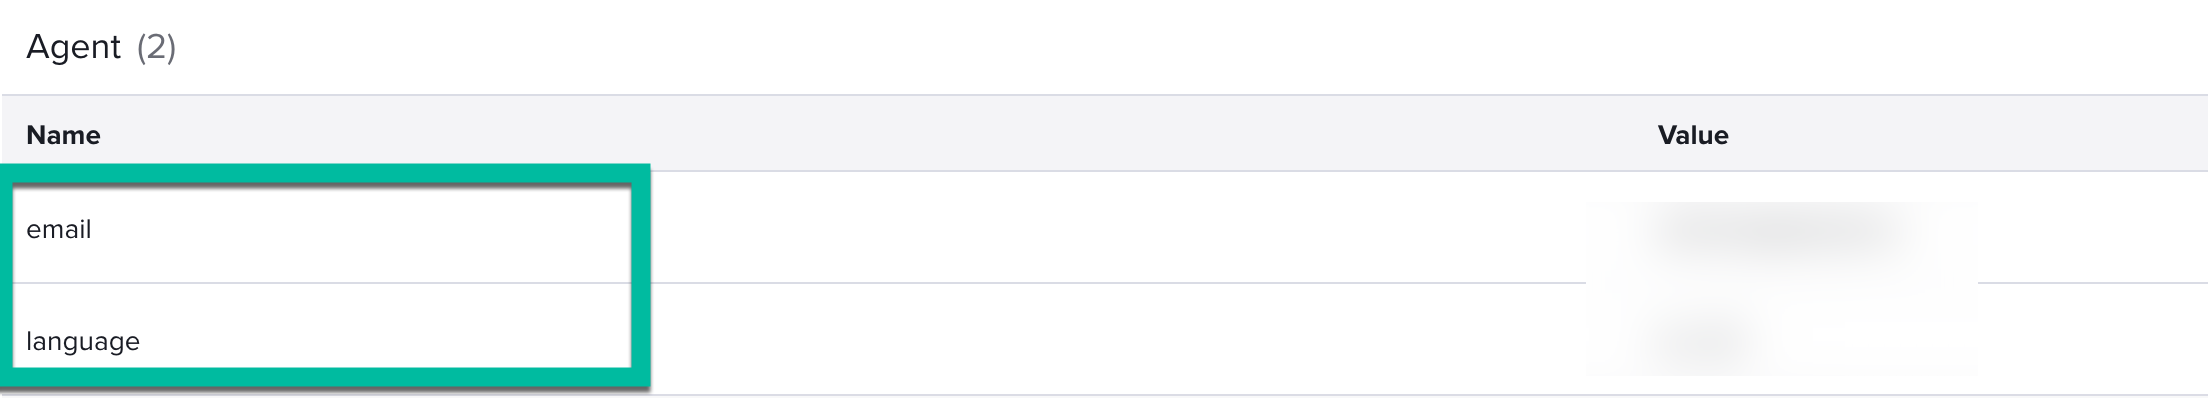The image size is (2208, 398).
Task: Click the gray header bar between Name and Value
Action: pyautogui.click(x=880, y=135)
